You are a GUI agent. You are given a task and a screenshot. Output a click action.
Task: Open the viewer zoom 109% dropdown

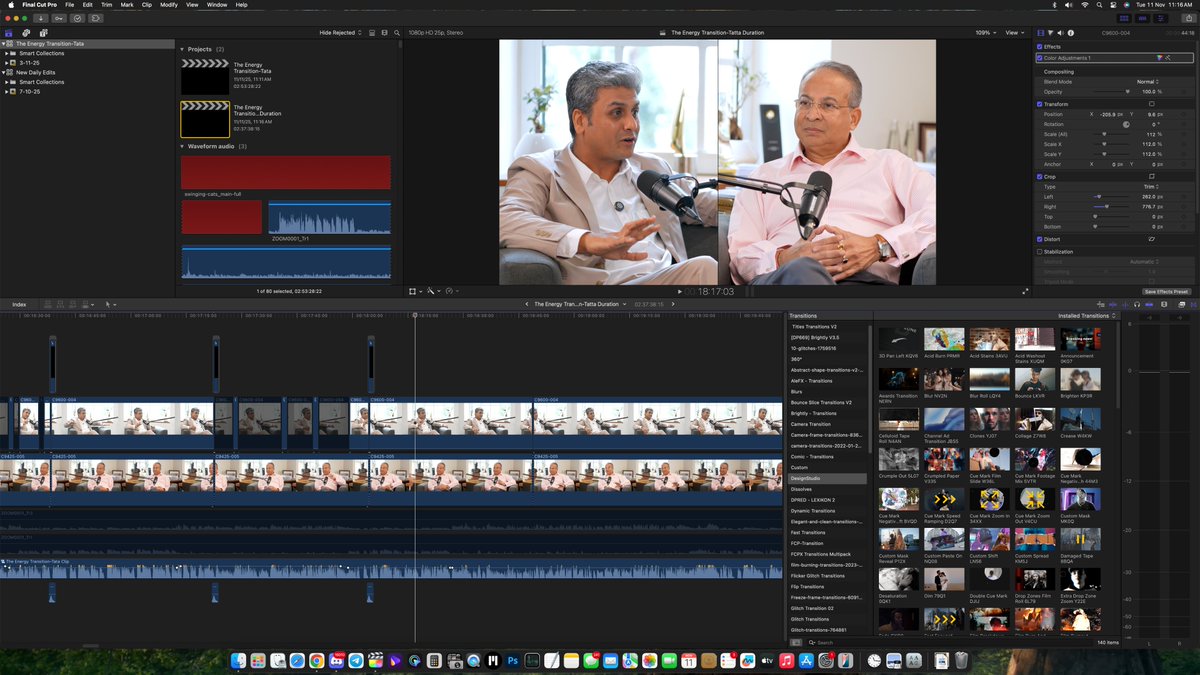coord(984,33)
